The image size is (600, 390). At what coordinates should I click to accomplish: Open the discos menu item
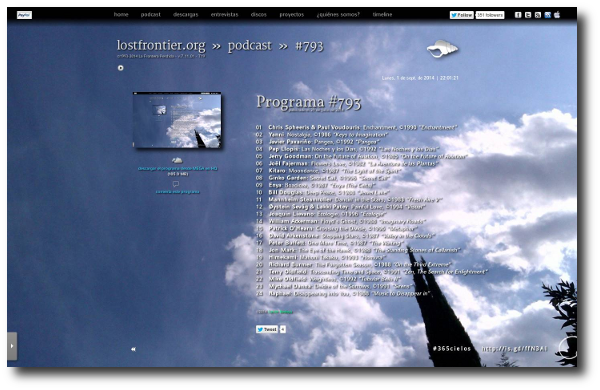pyautogui.click(x=259, y=15)
